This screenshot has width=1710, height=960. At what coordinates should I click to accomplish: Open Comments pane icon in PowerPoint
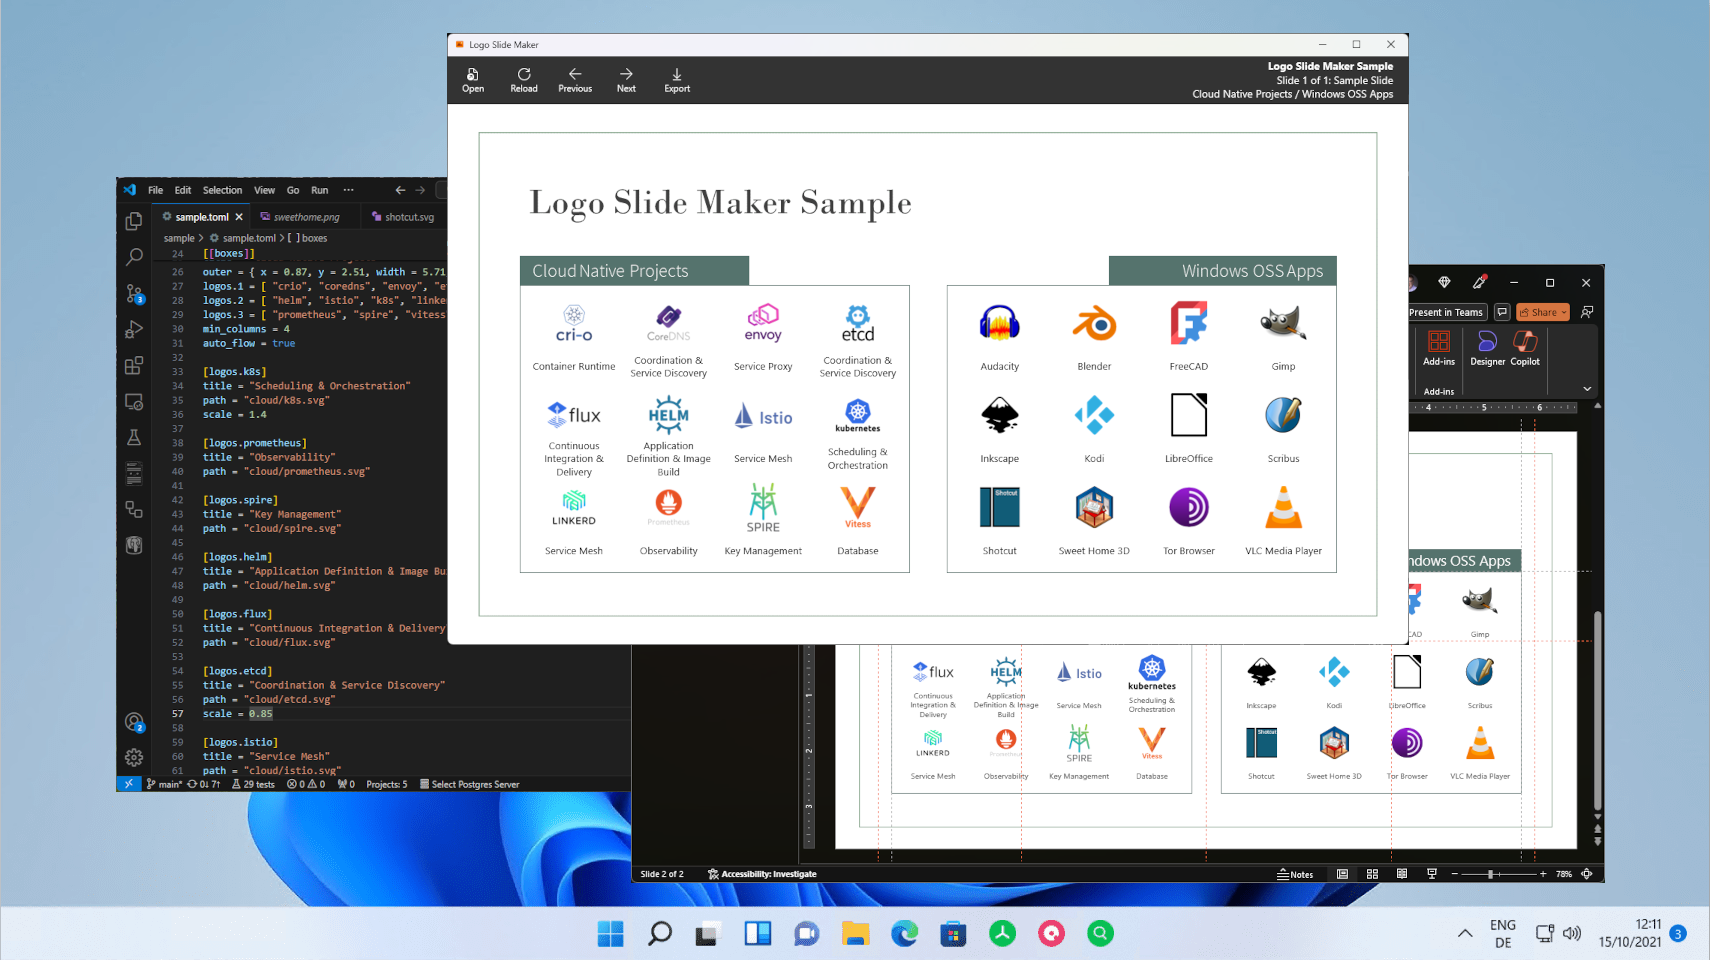(x=1502, y=312)
